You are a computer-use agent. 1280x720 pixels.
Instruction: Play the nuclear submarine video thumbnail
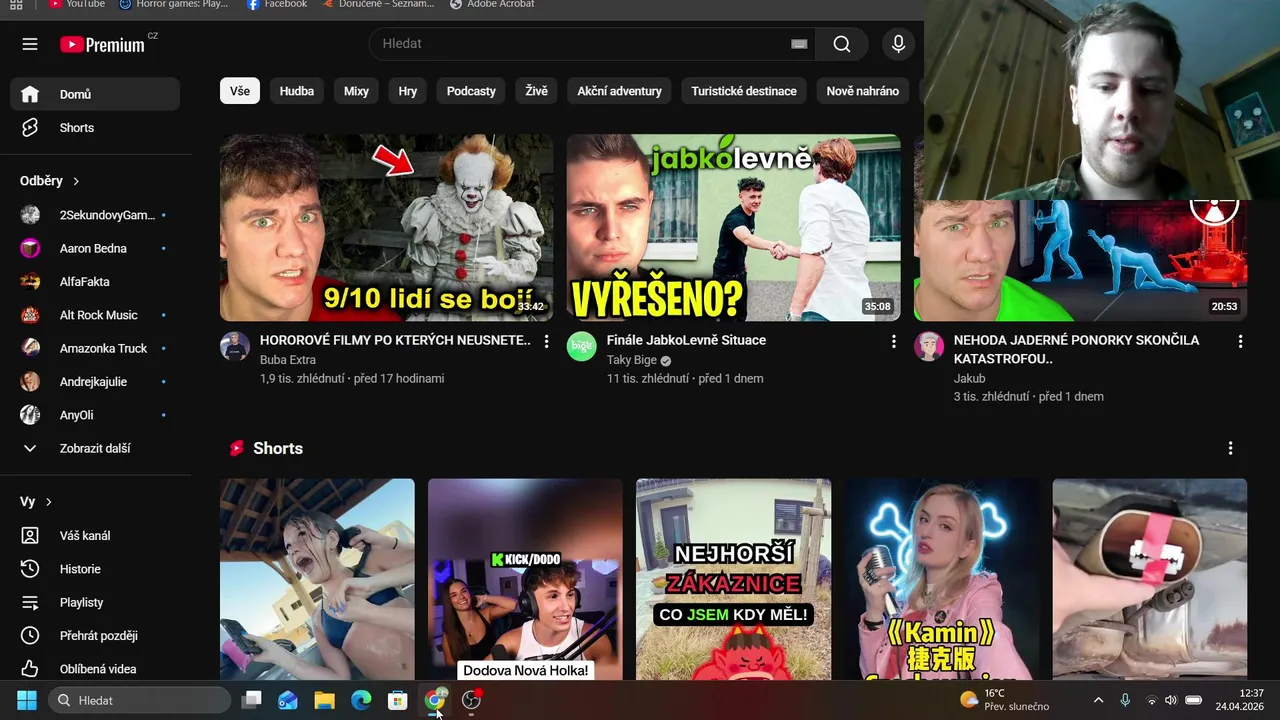pos(1080,260)
